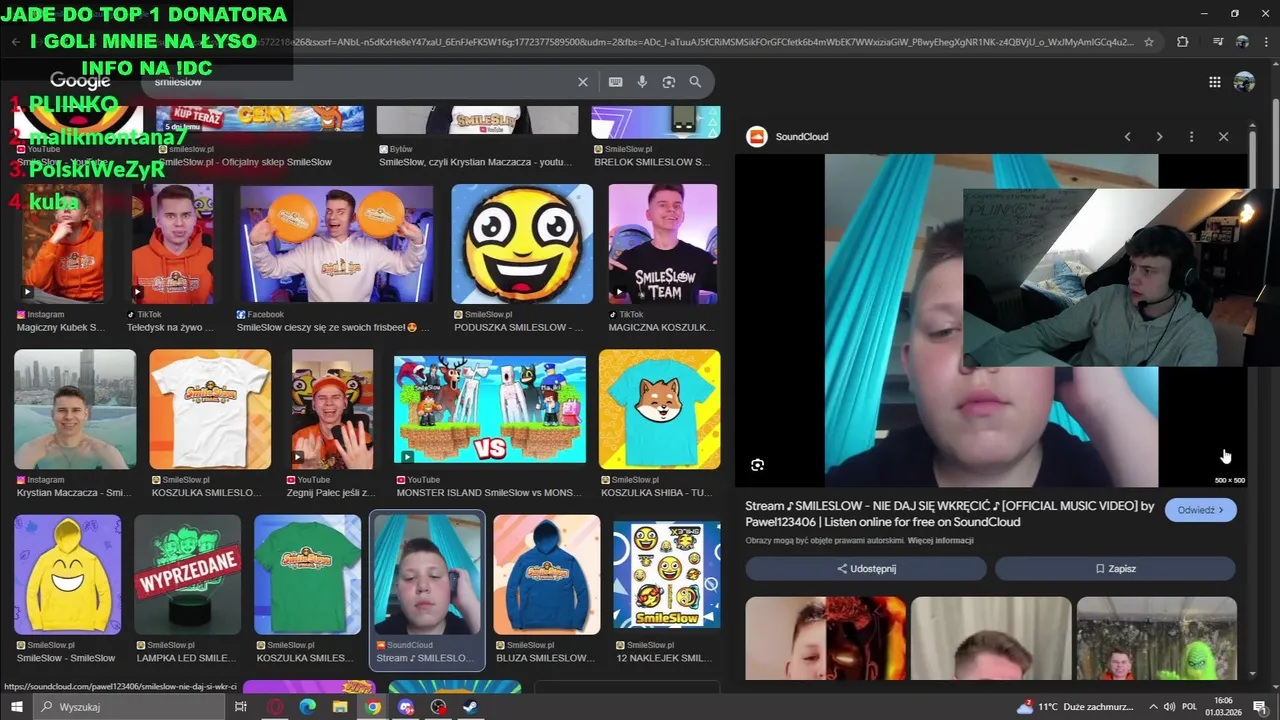Screen dimensions: 1280x720
Task: Open Microsoft Edge from the taskbar
Action: pos(307,707)
